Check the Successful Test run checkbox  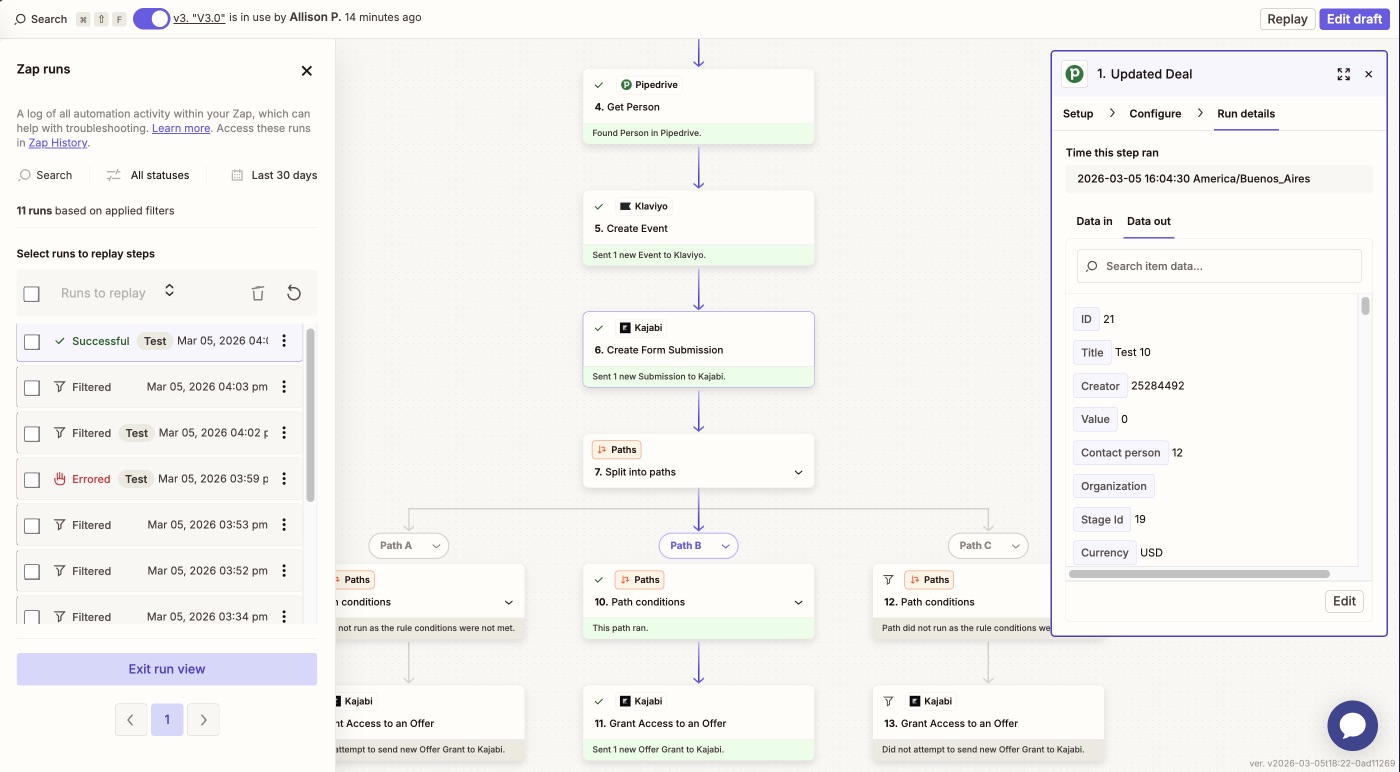click(32, 342)
